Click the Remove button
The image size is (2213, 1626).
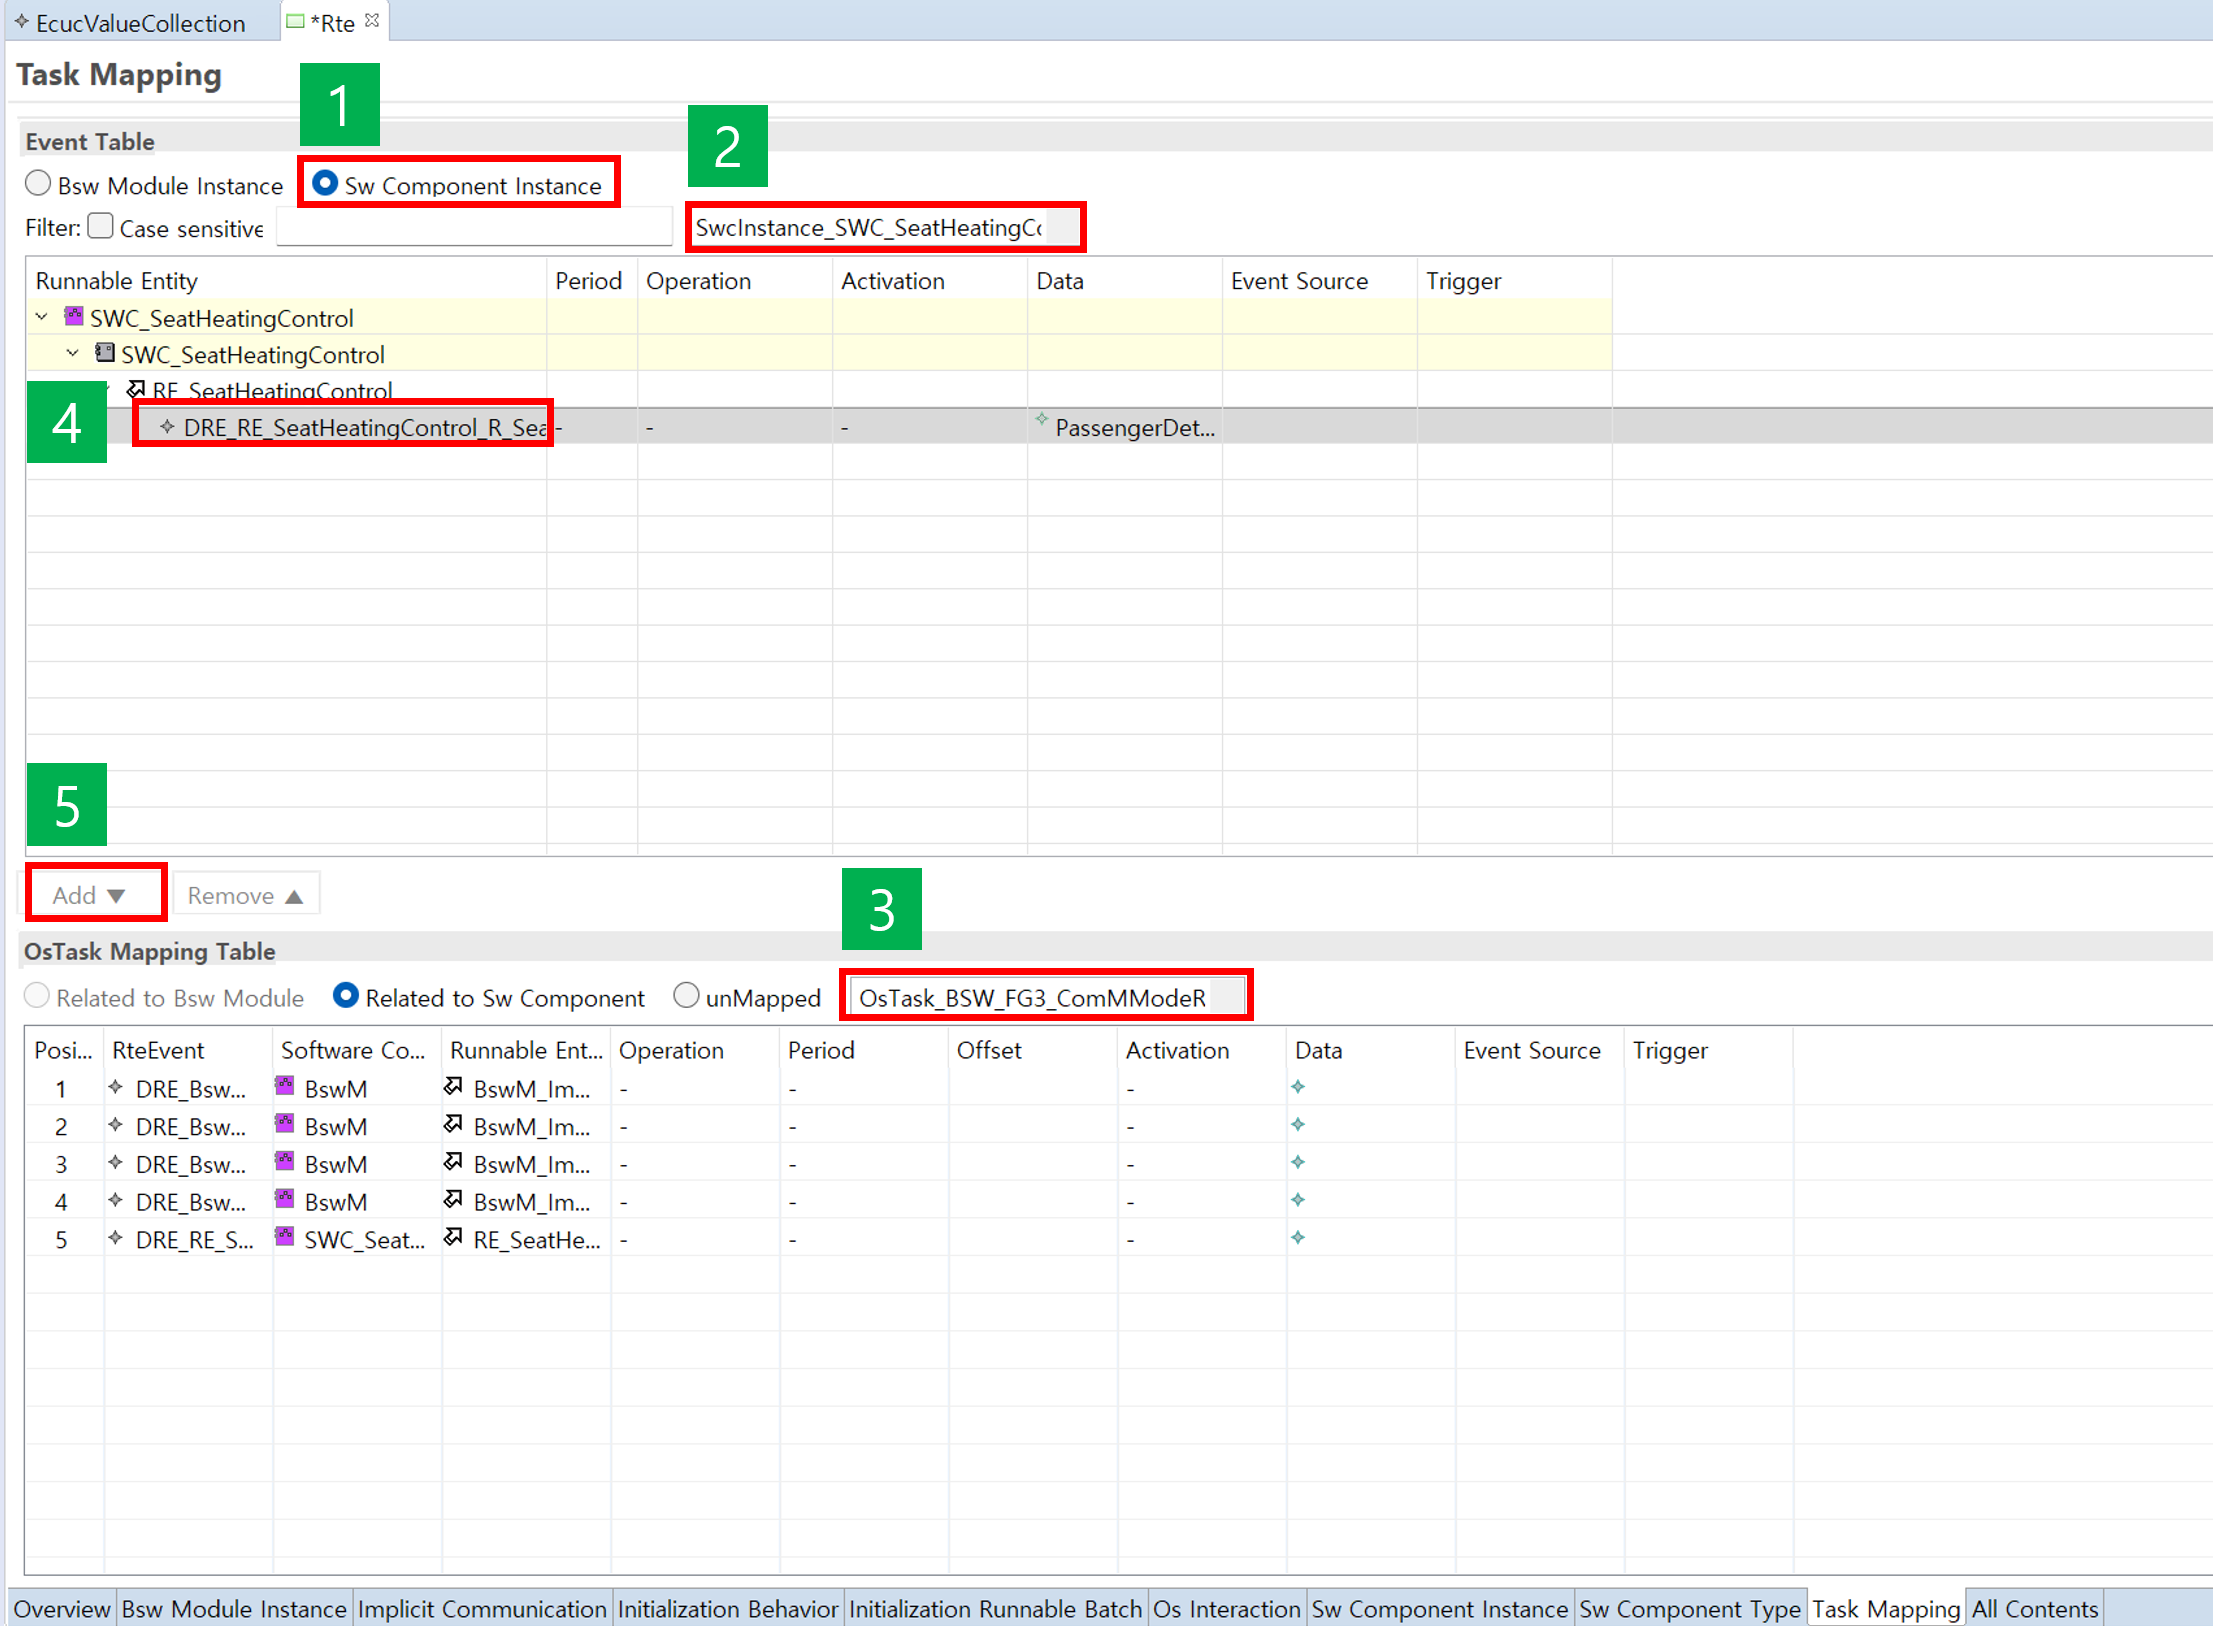245,894
